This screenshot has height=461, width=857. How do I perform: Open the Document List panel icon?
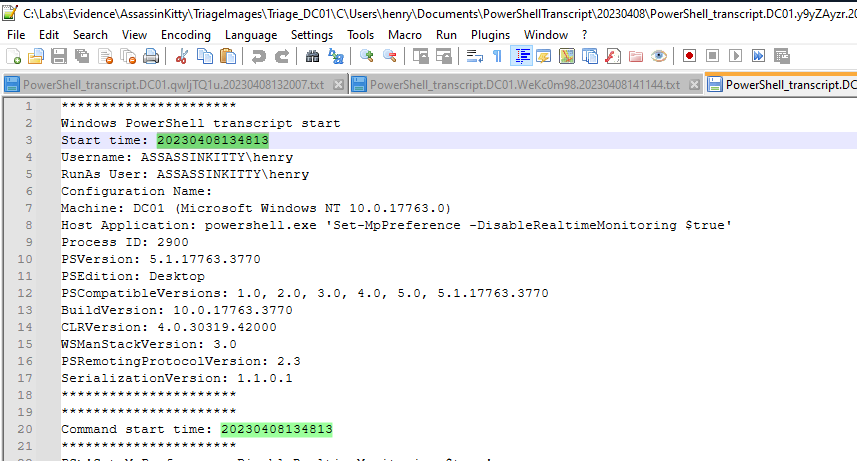click(590, 56)
